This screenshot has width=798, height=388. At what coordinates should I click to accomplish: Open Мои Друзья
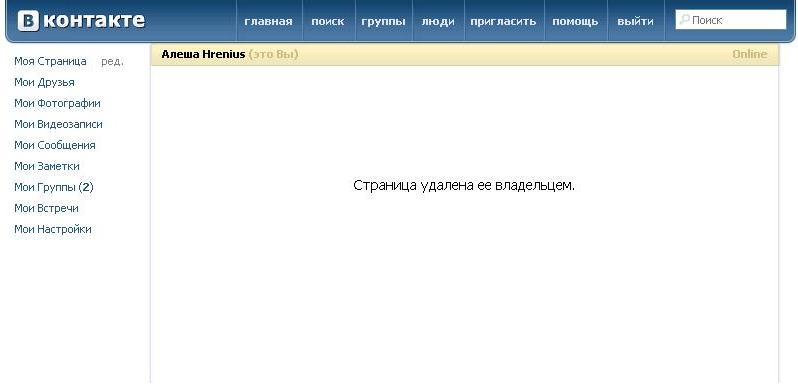pos(44,82)
